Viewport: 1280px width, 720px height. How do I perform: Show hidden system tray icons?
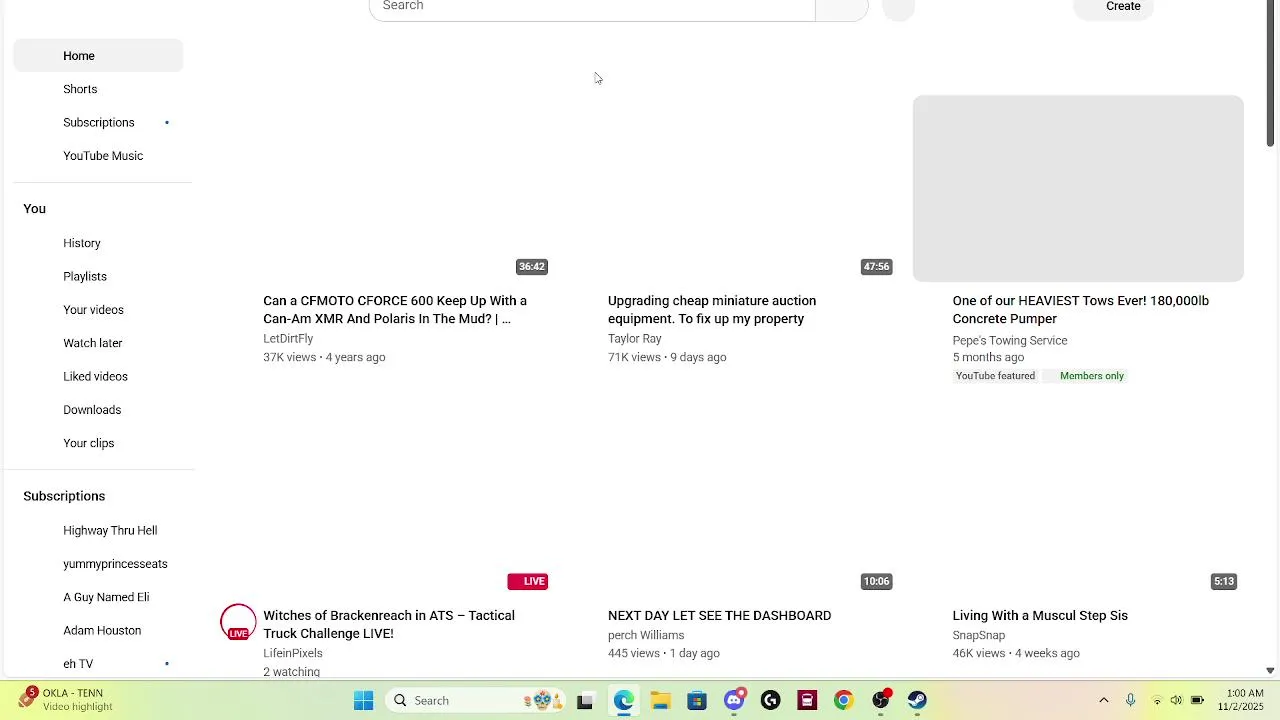click(1104, 701)
